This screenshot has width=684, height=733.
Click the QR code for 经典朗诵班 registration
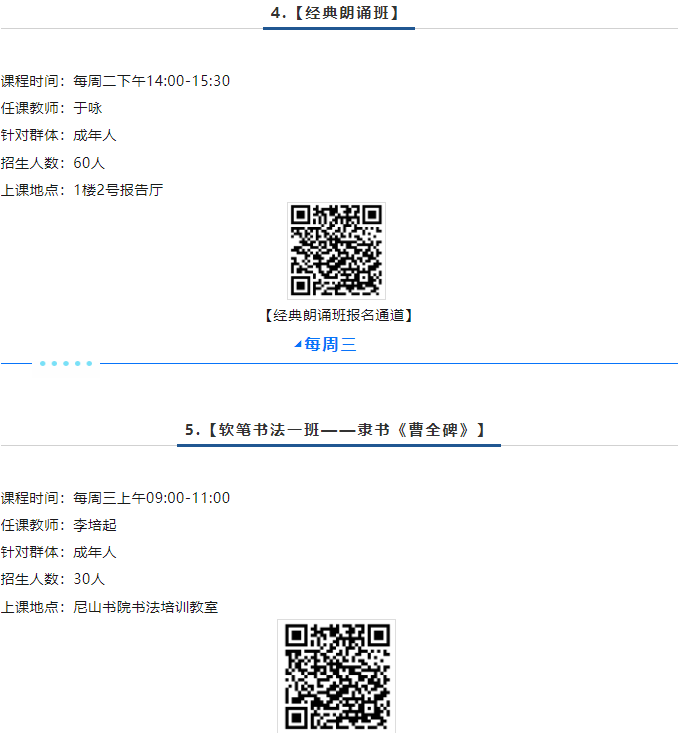click(336, 251)
